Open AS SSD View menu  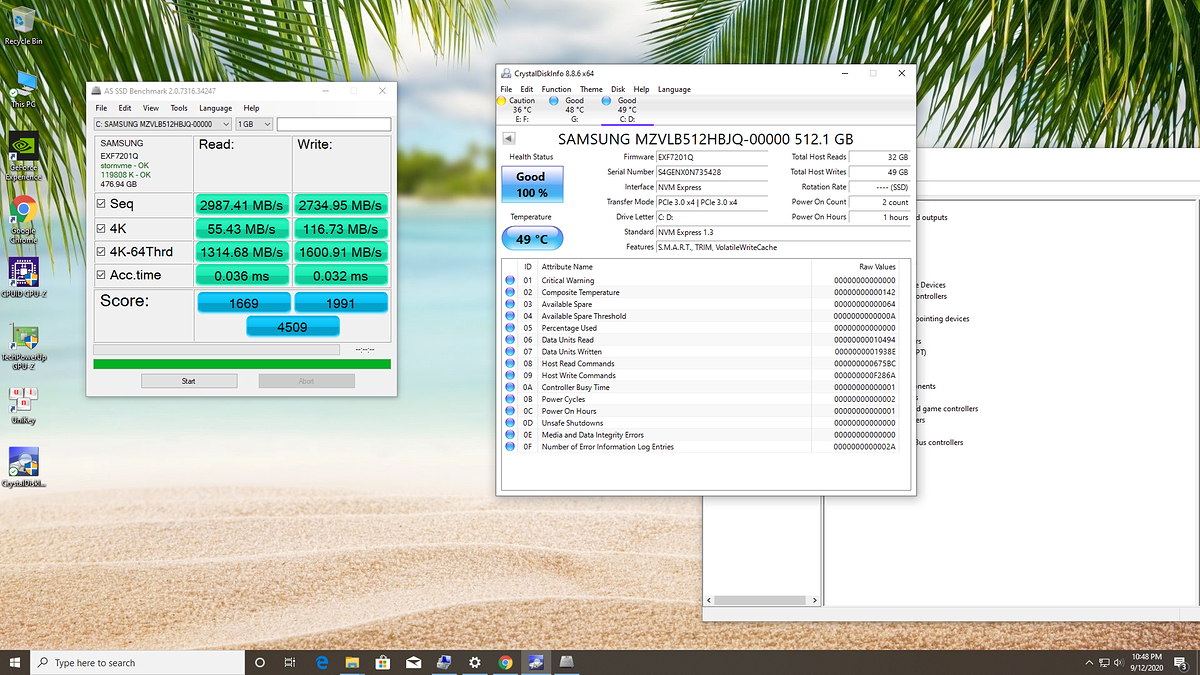pos(151,108)
